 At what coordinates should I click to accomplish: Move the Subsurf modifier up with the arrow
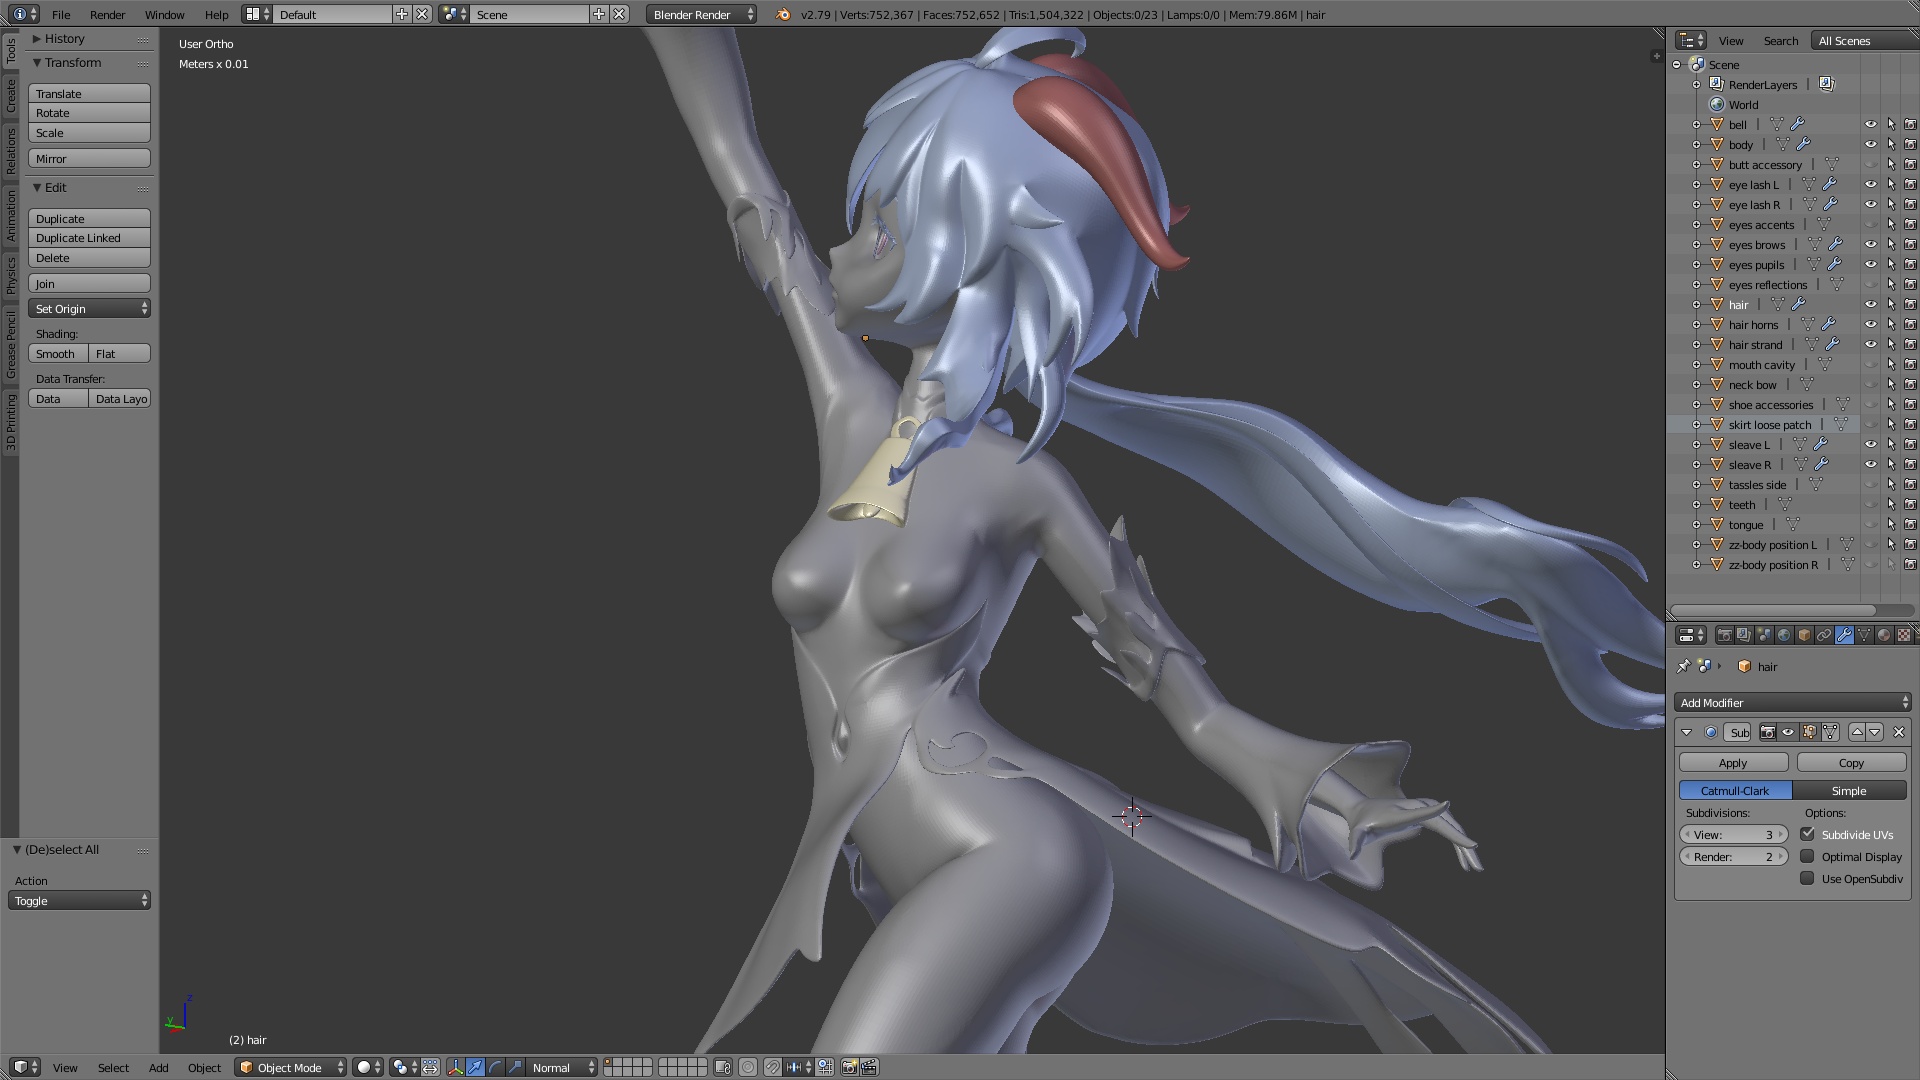pyautogui.click(x=1857, y=732)
